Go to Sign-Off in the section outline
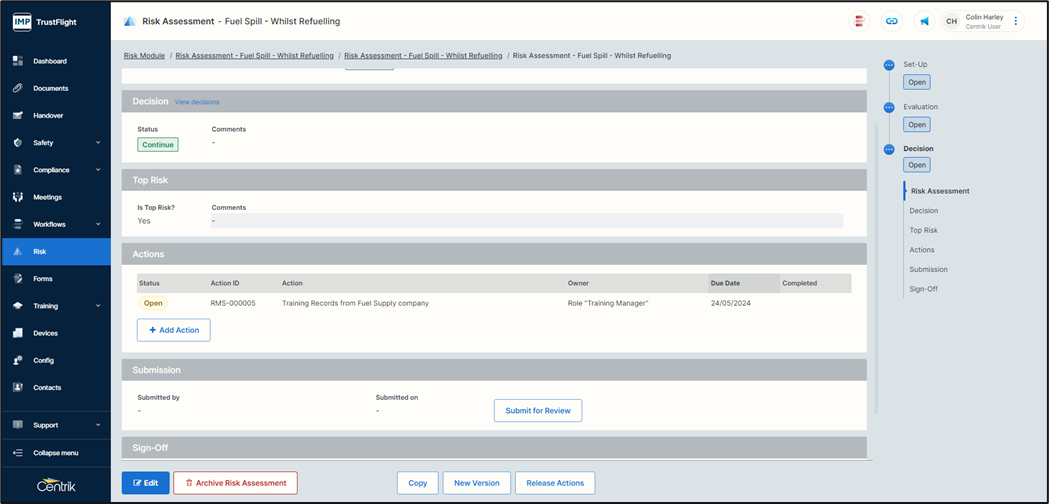This screenshot has height=504, width=1049. [x=923, y=289]
